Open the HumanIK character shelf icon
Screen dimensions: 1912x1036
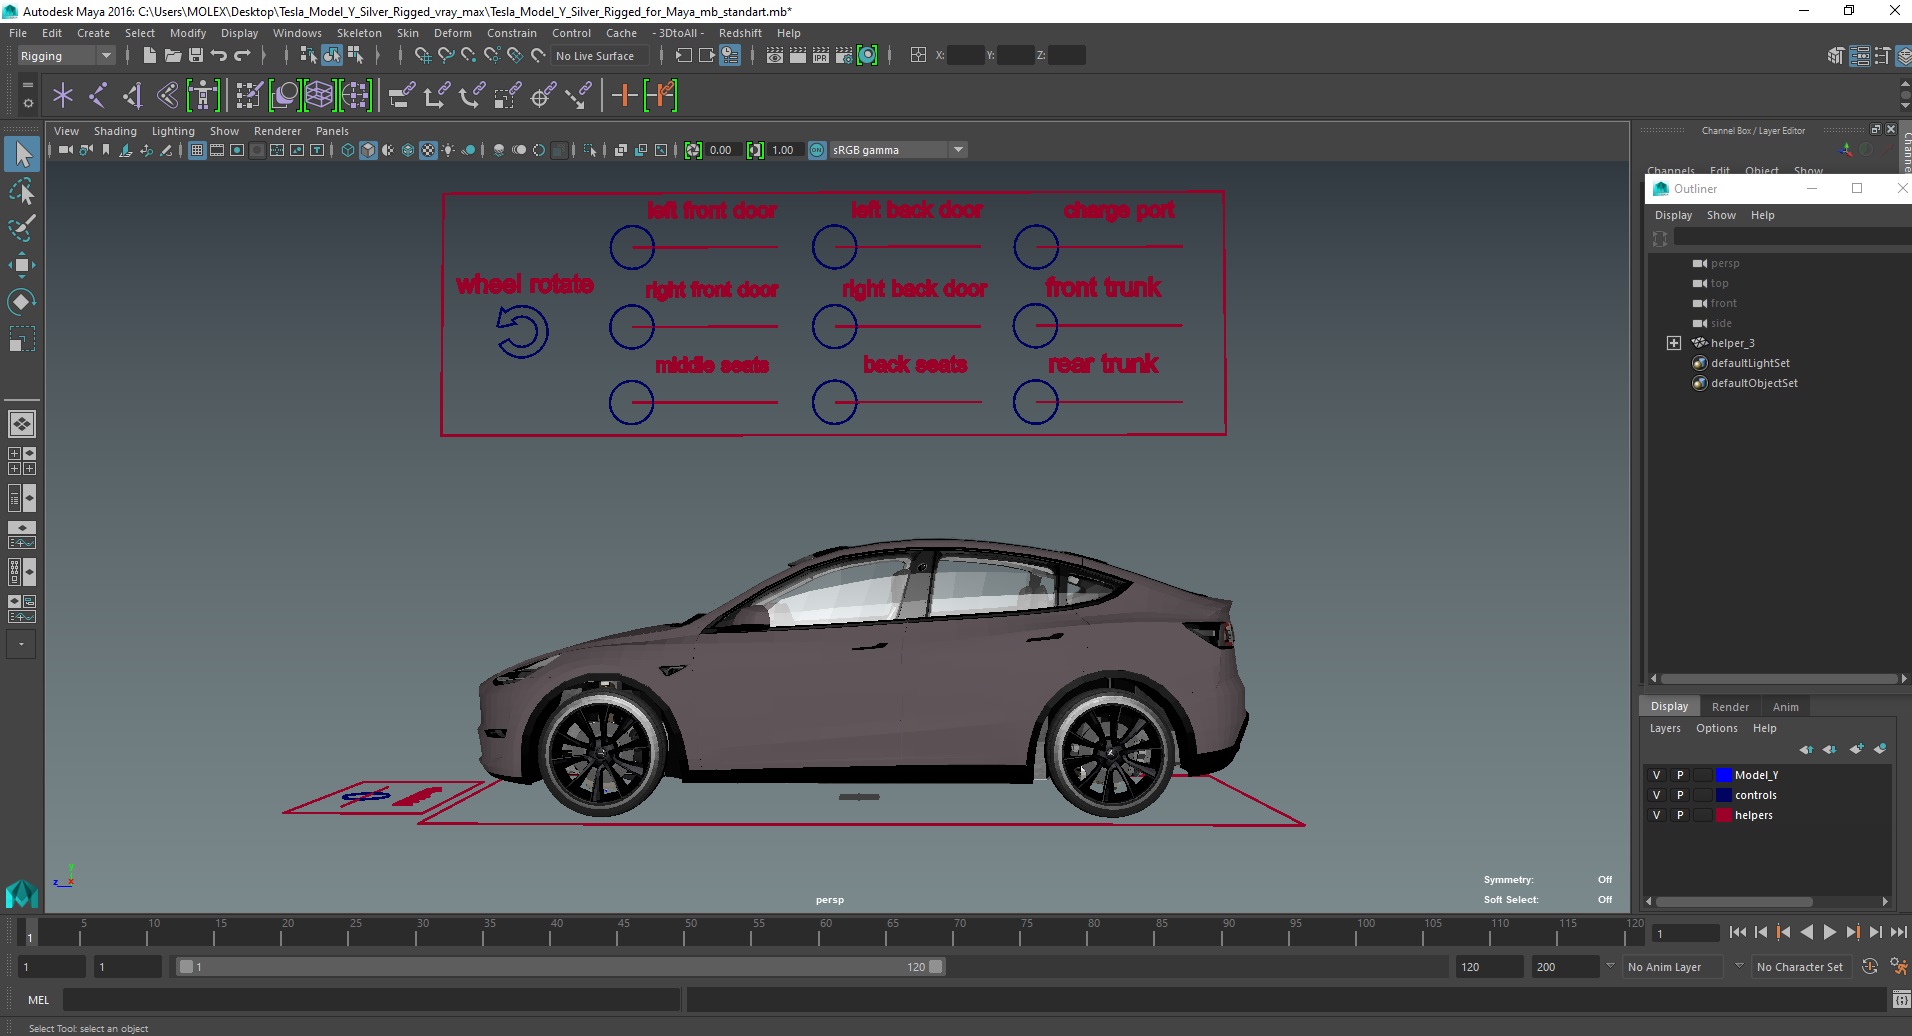tap(203, 96)
